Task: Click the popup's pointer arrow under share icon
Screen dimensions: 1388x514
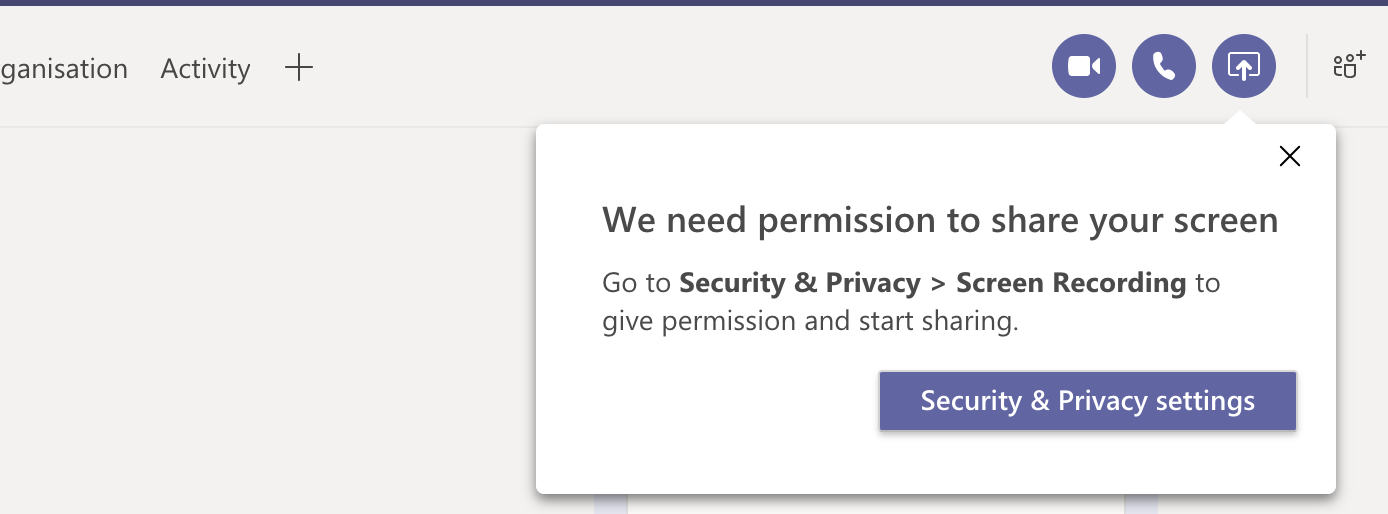Action: coord(1239,118)
